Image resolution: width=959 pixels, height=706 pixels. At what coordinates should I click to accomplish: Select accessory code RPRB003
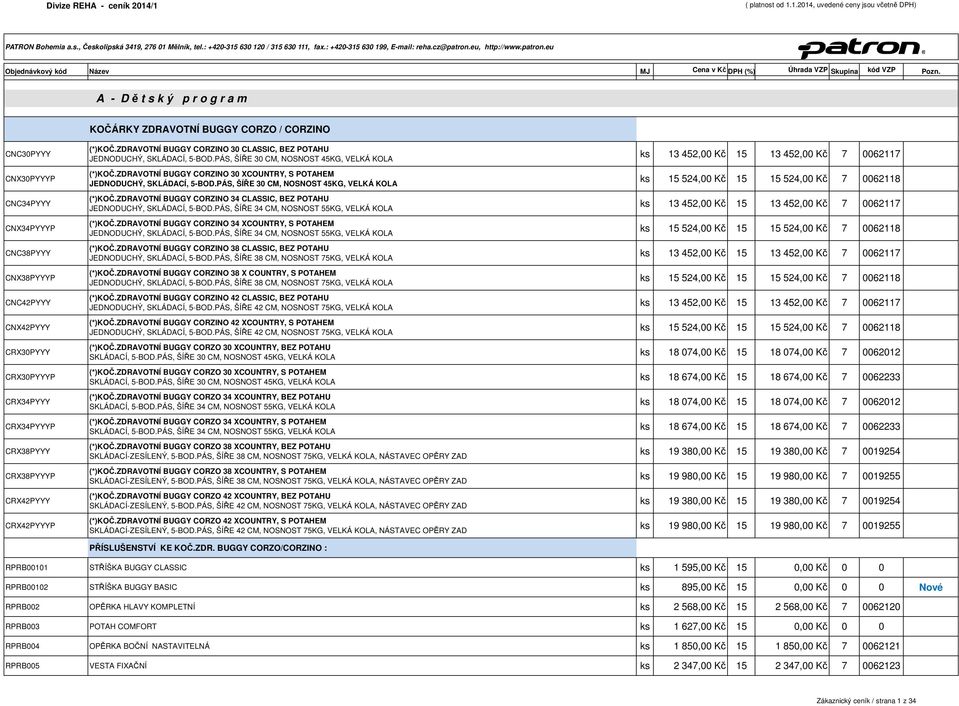click(23, 626)
